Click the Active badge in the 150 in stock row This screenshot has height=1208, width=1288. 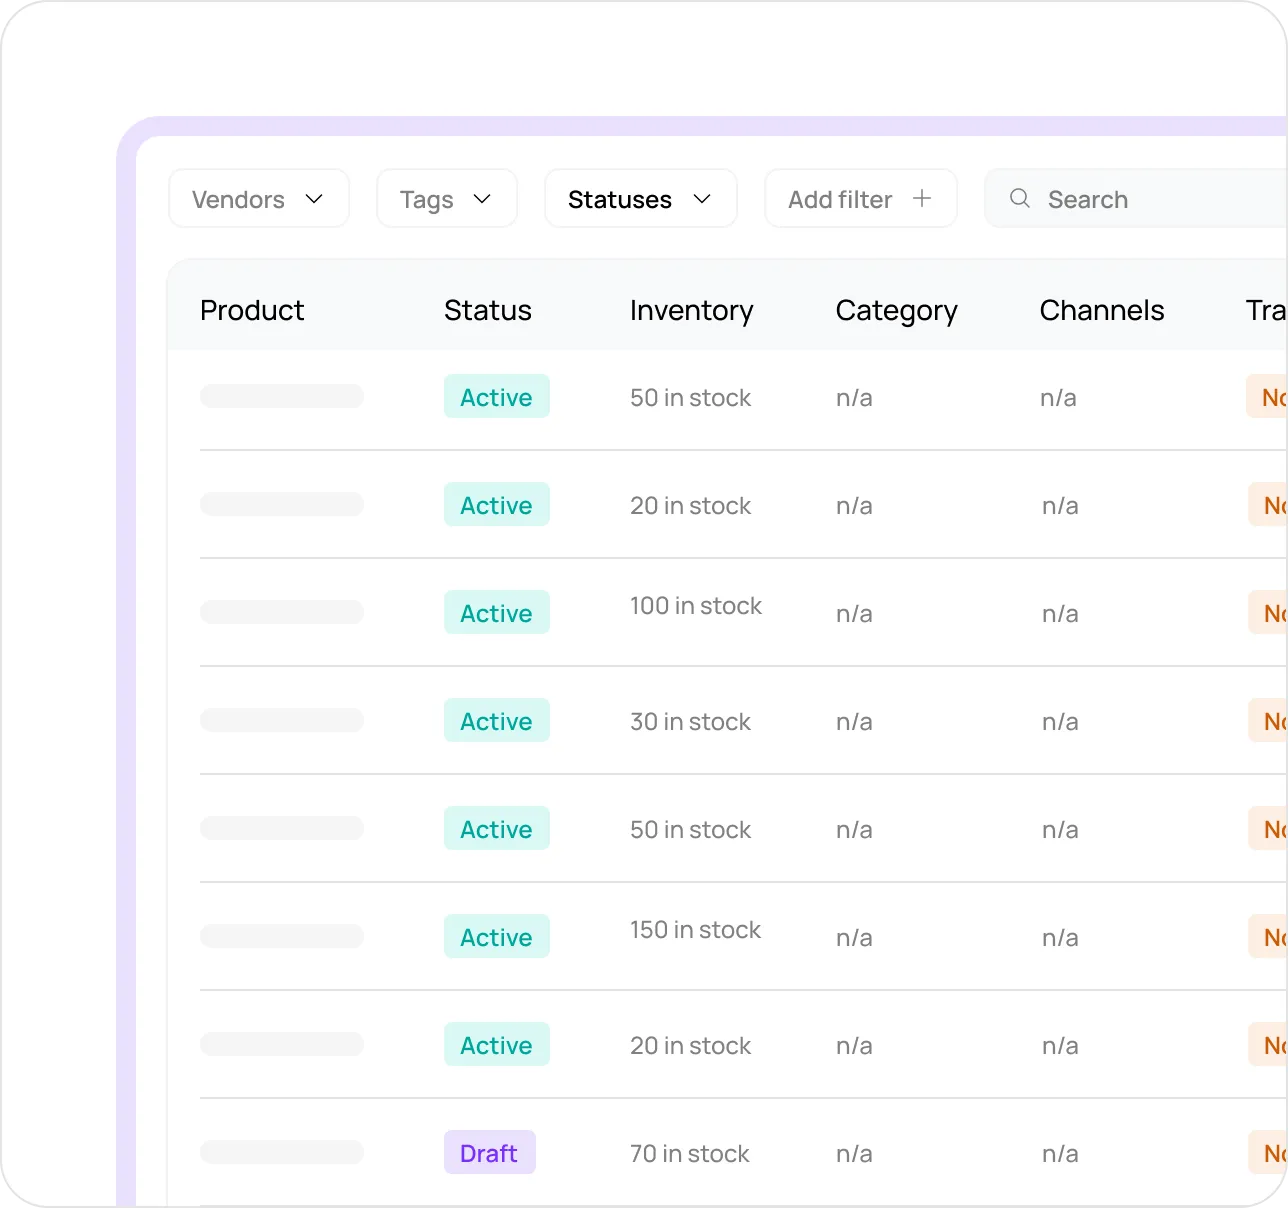(497, 936)
